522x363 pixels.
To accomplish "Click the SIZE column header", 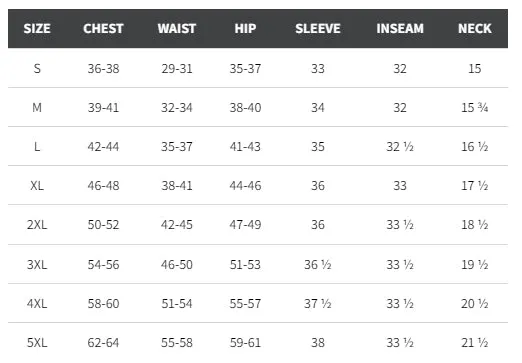I will click(x=37, y=29).
